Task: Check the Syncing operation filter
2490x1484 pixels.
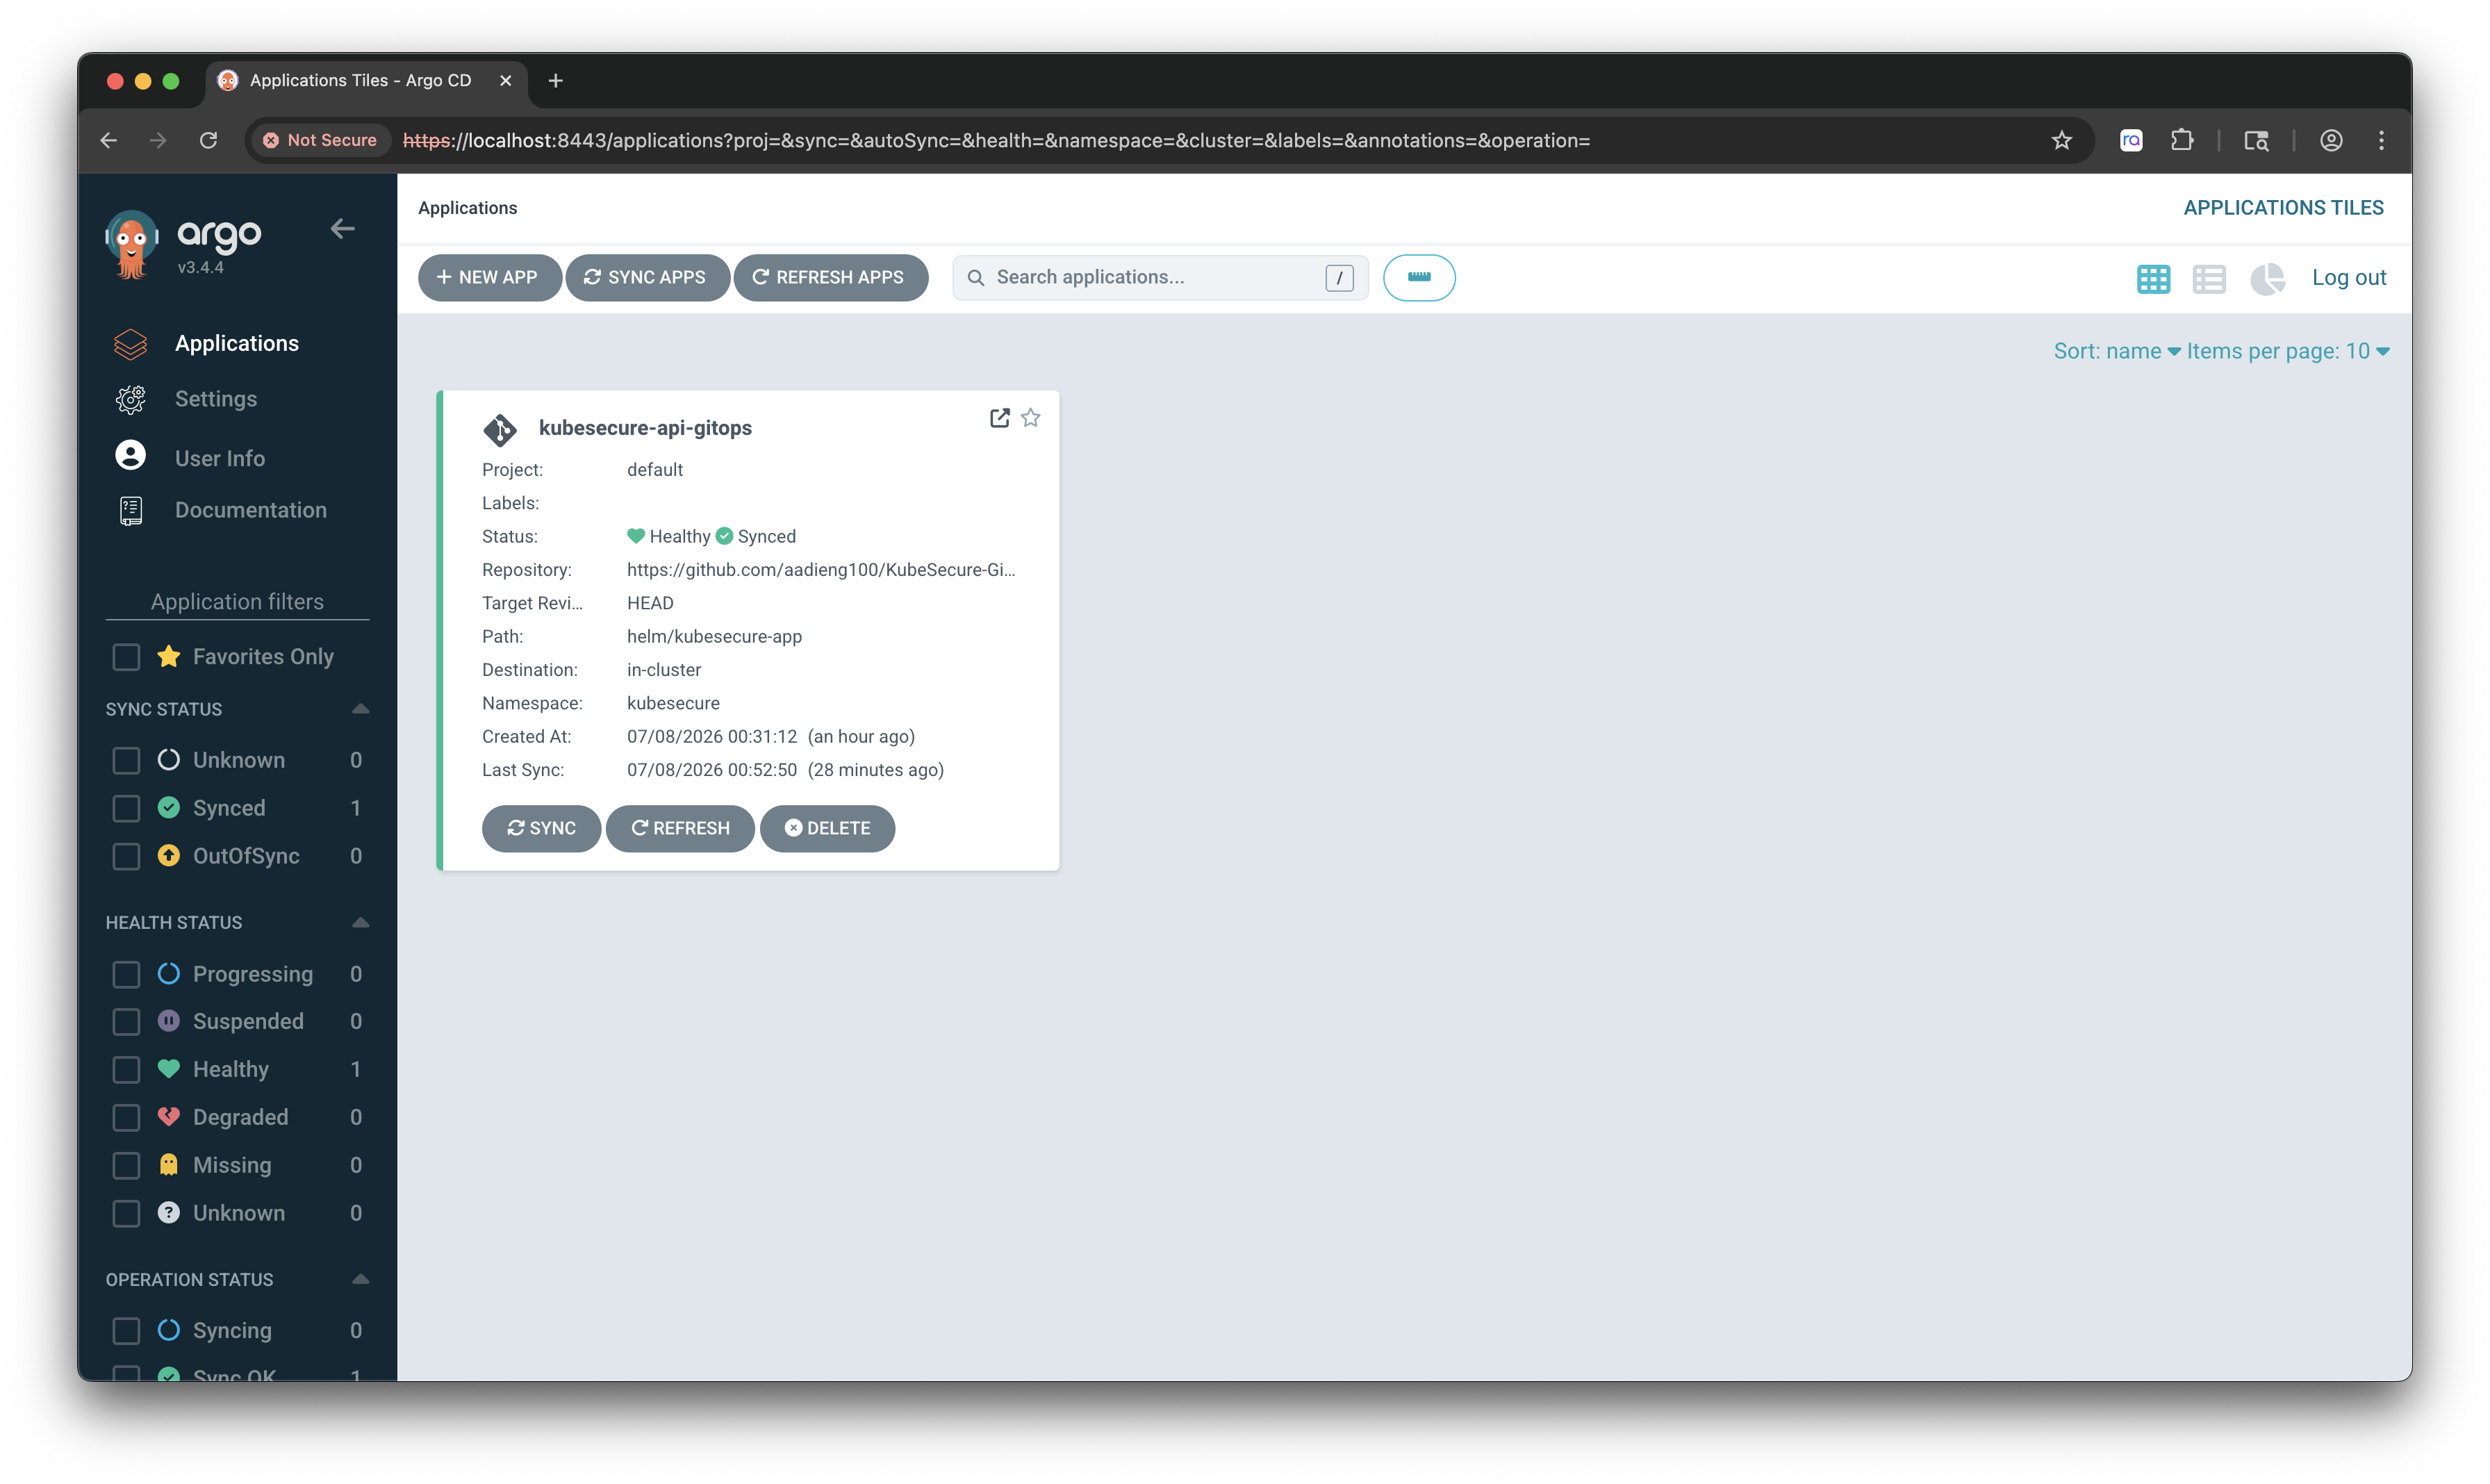Action: click(x=126, y=1330)
